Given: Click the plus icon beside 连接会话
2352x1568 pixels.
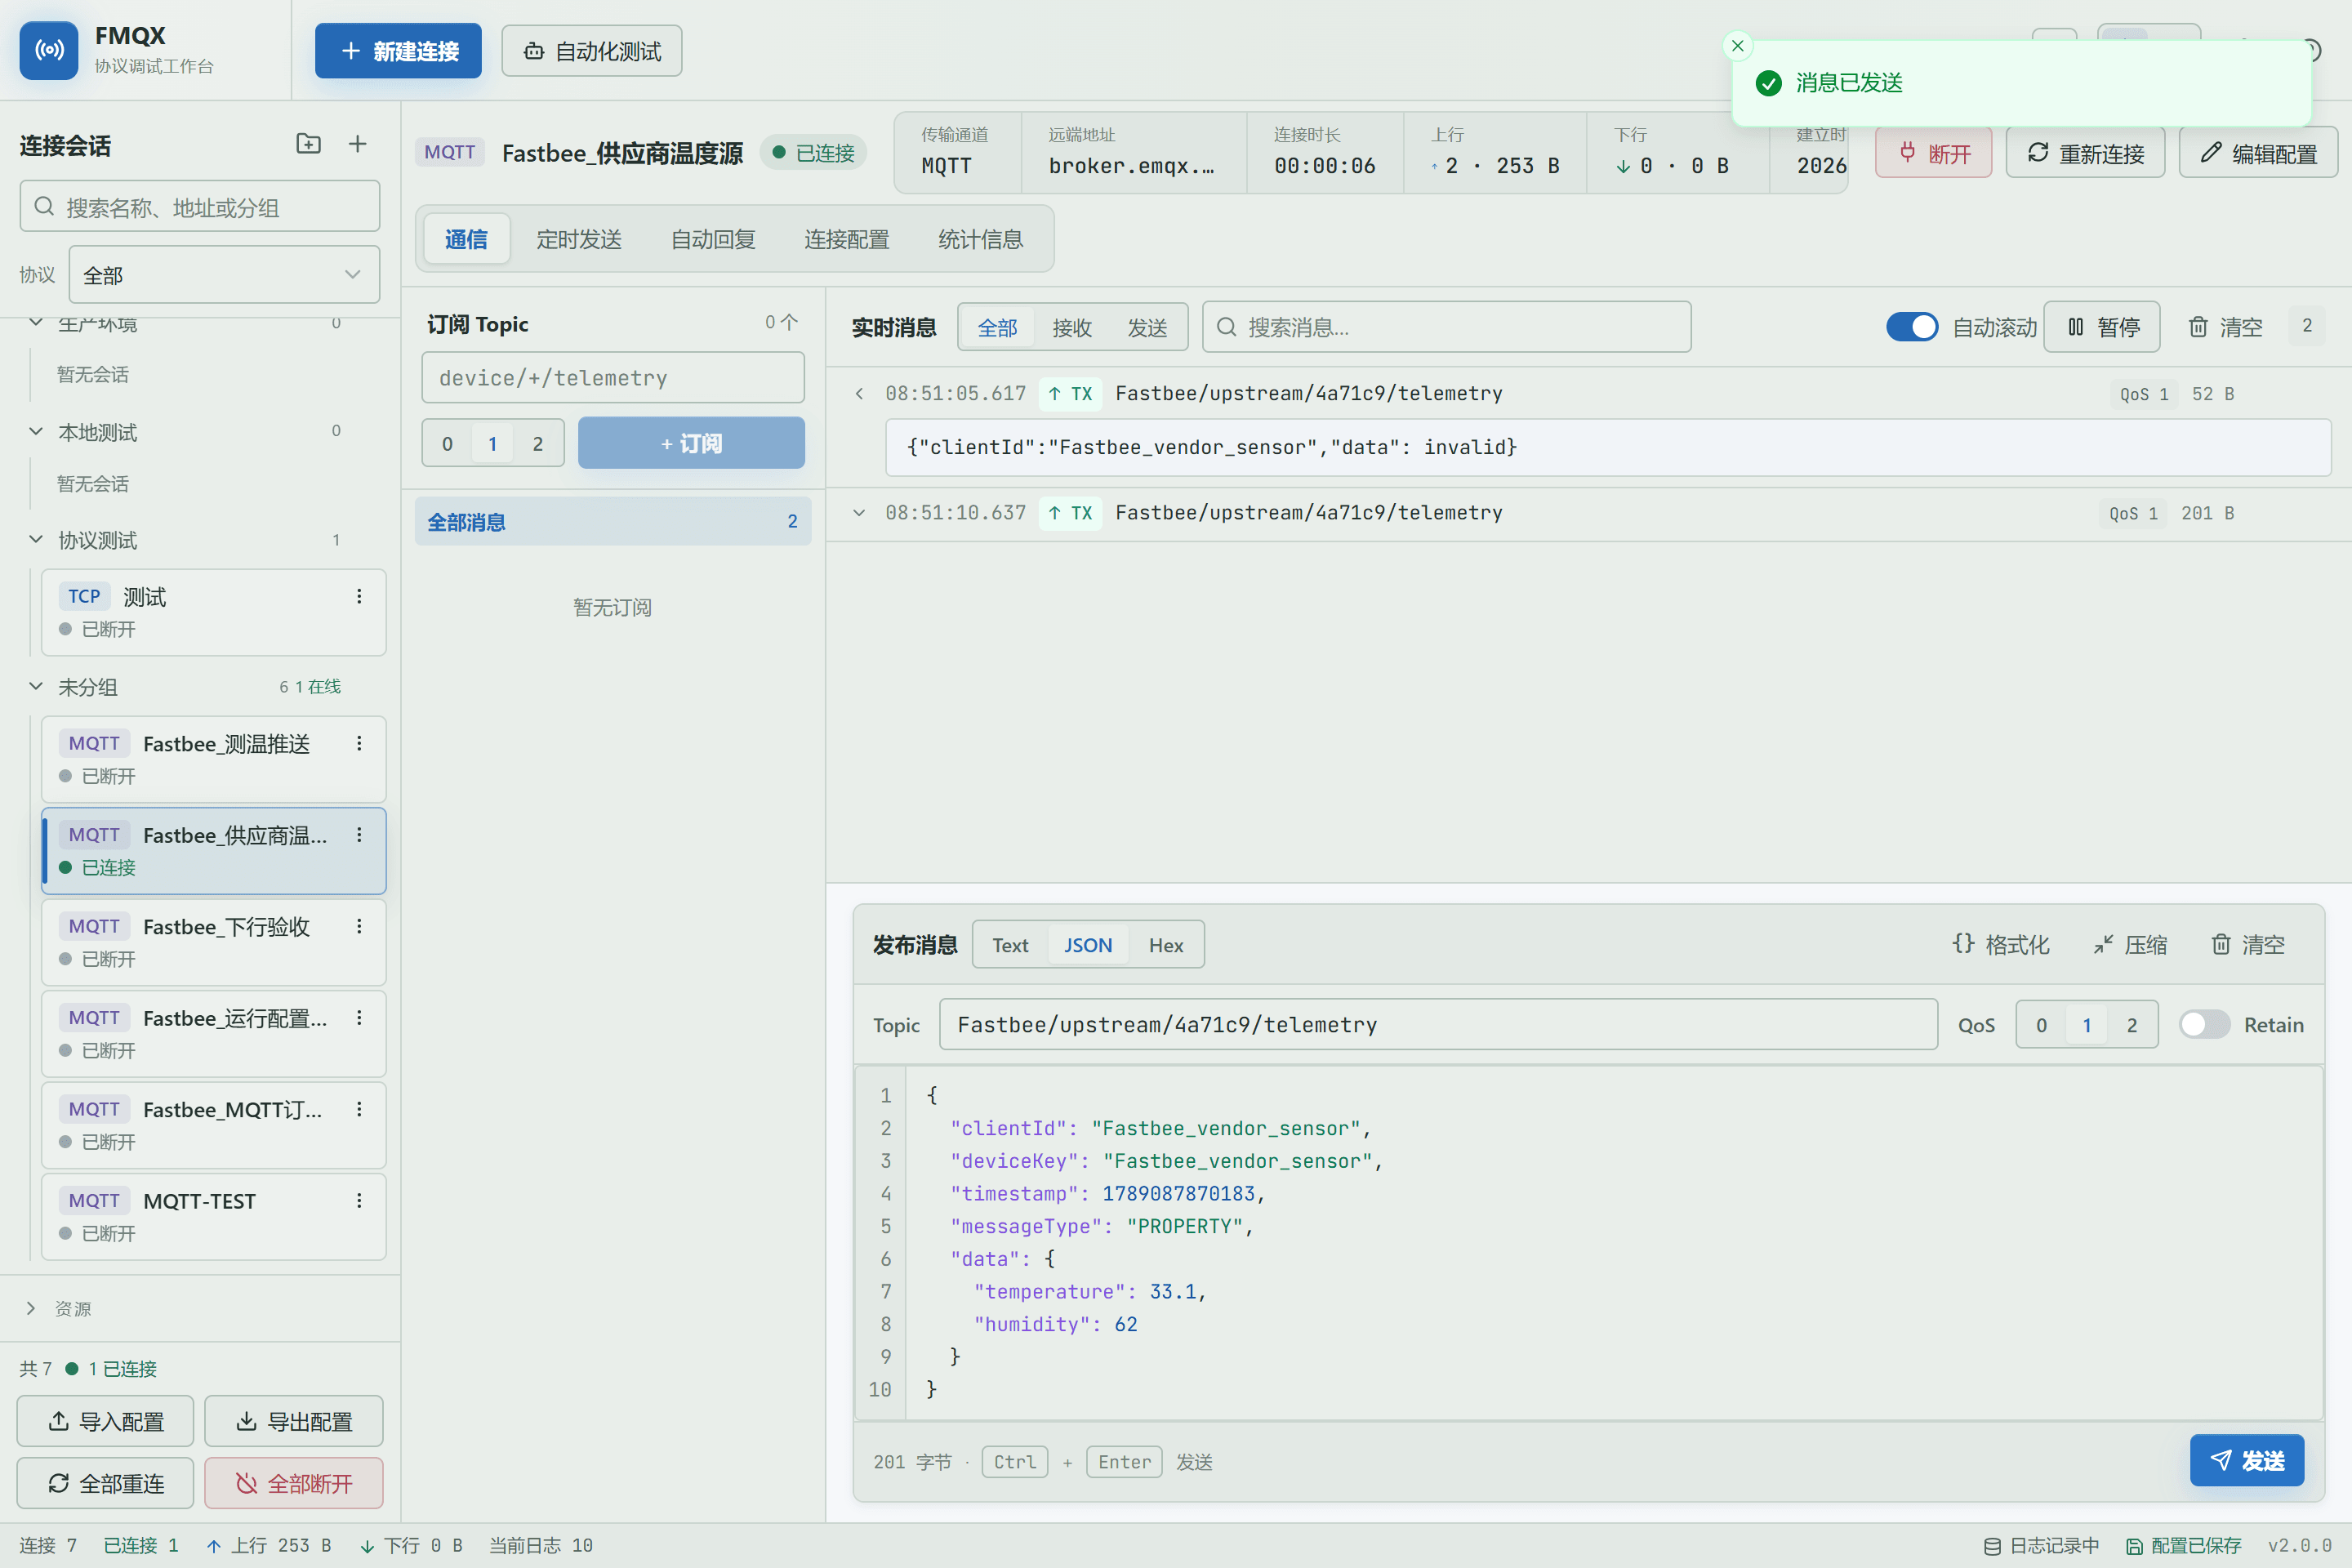Looking at the screenshot, I should coord(357,144).
